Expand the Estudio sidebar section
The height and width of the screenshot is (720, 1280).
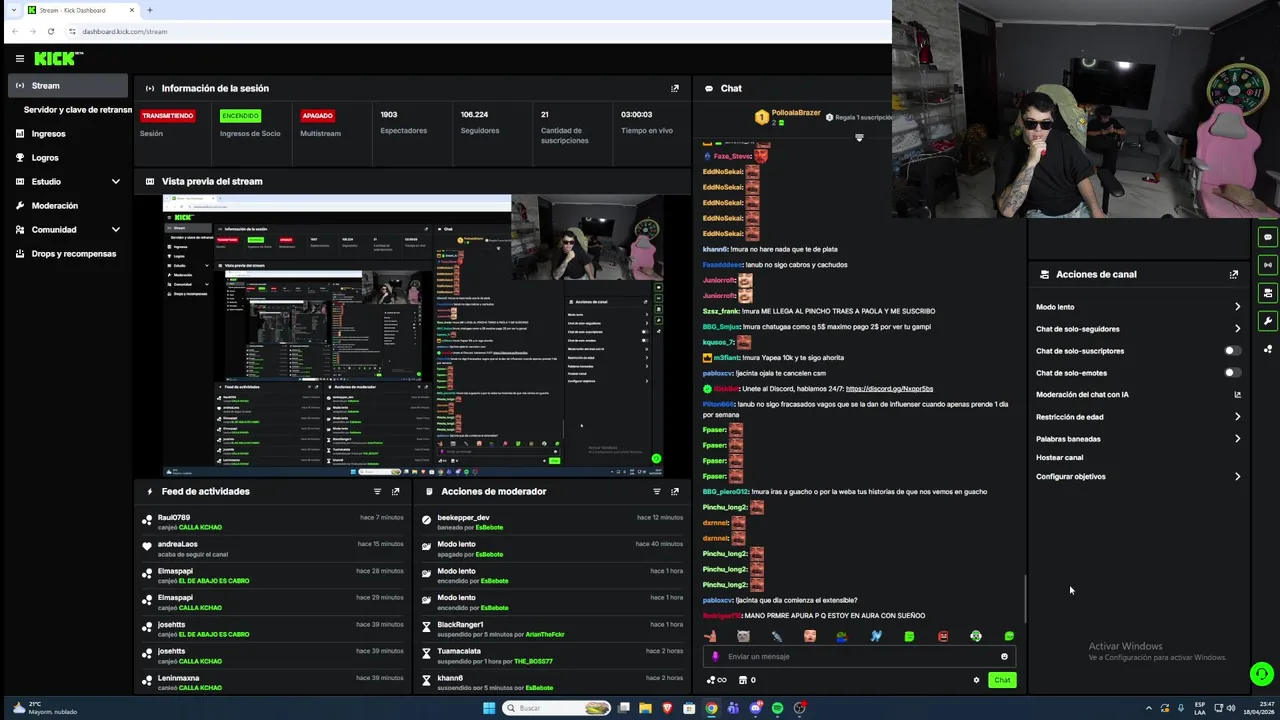click(x=115, y=182)
